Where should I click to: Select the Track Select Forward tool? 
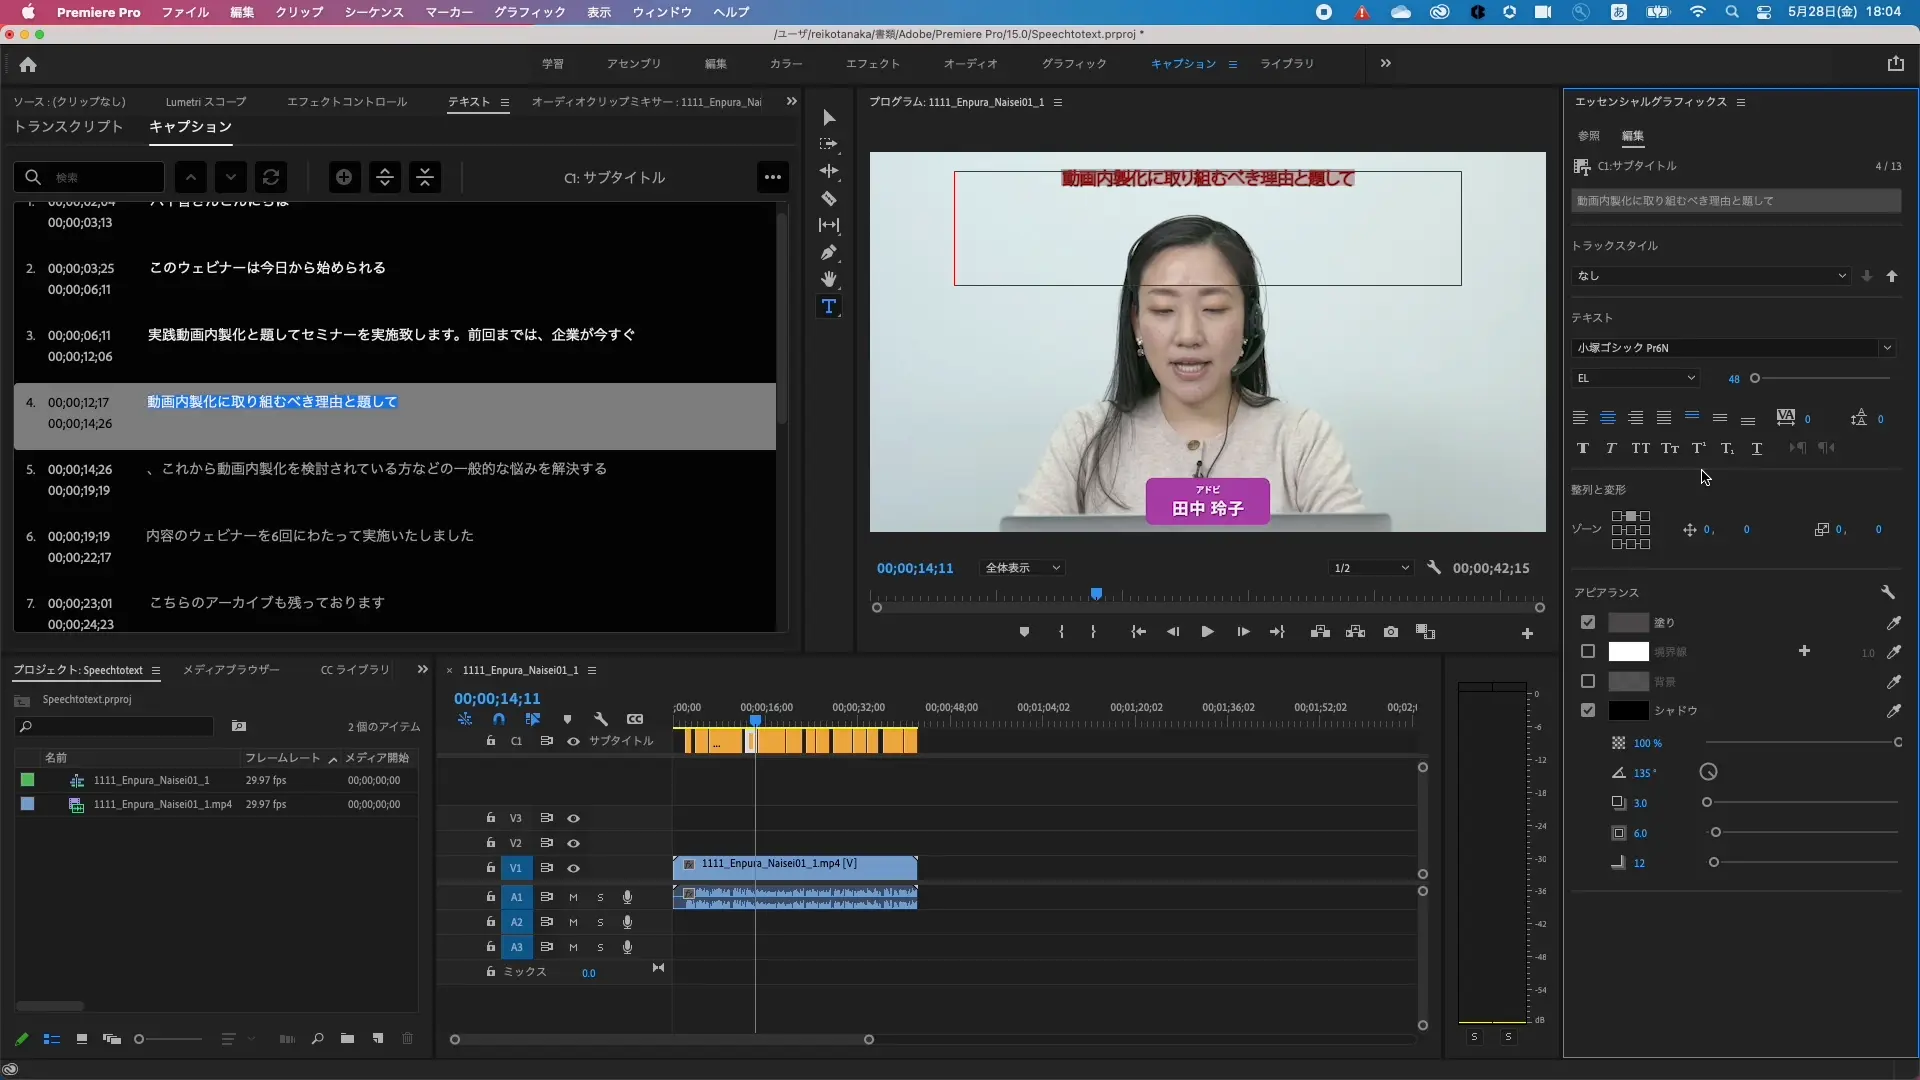[x=829, y=144]
